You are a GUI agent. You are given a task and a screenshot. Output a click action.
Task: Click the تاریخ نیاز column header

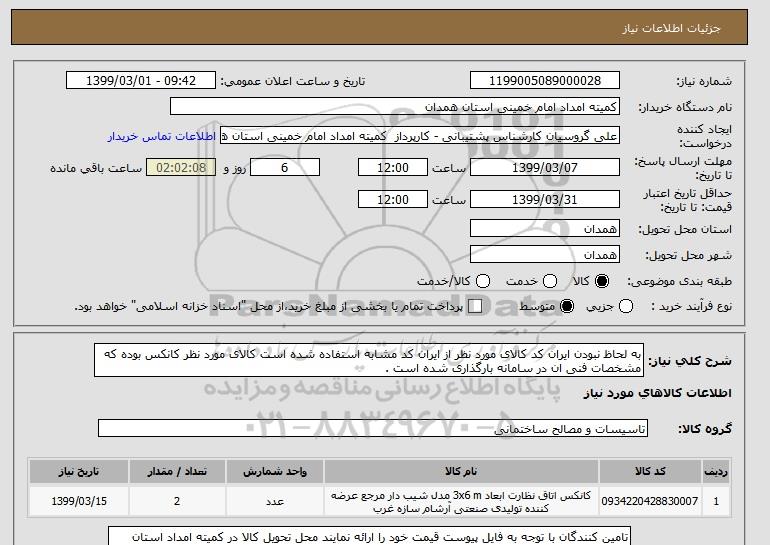(x=79, y=471)
